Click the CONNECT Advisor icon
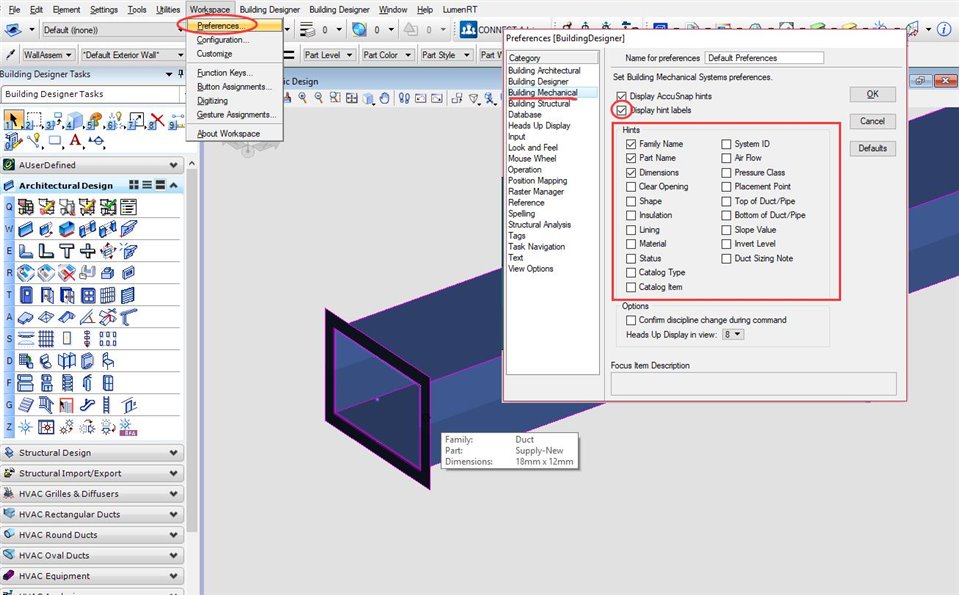The image size is (959, 595). [x=468, y=29]
